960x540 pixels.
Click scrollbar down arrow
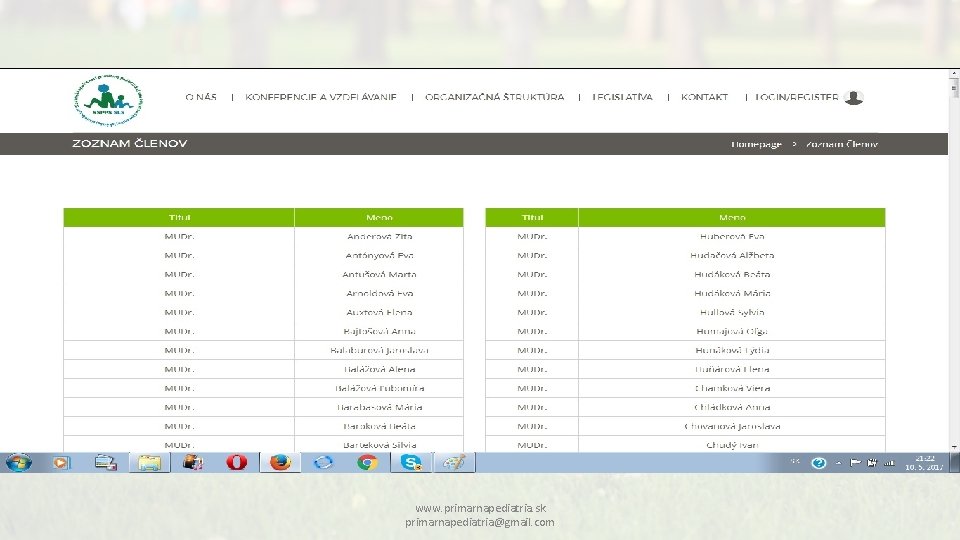[x=954, y=448]
